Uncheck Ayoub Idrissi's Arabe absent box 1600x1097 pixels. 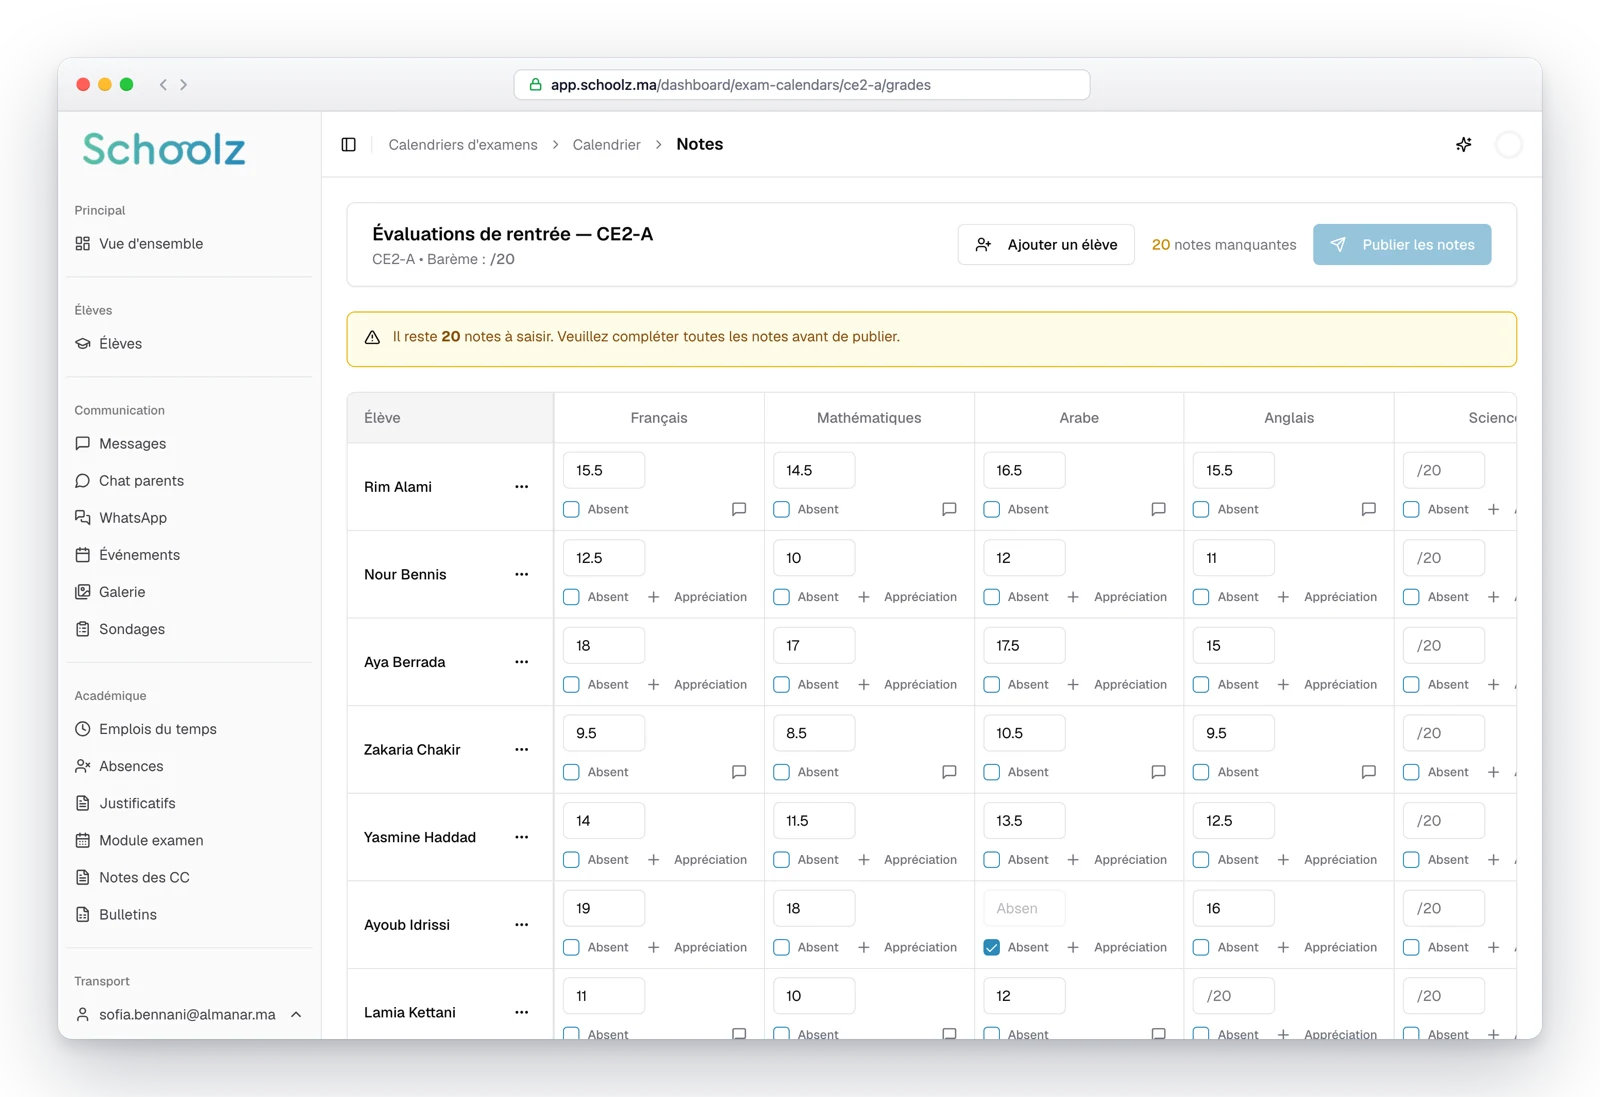point(991,947)
